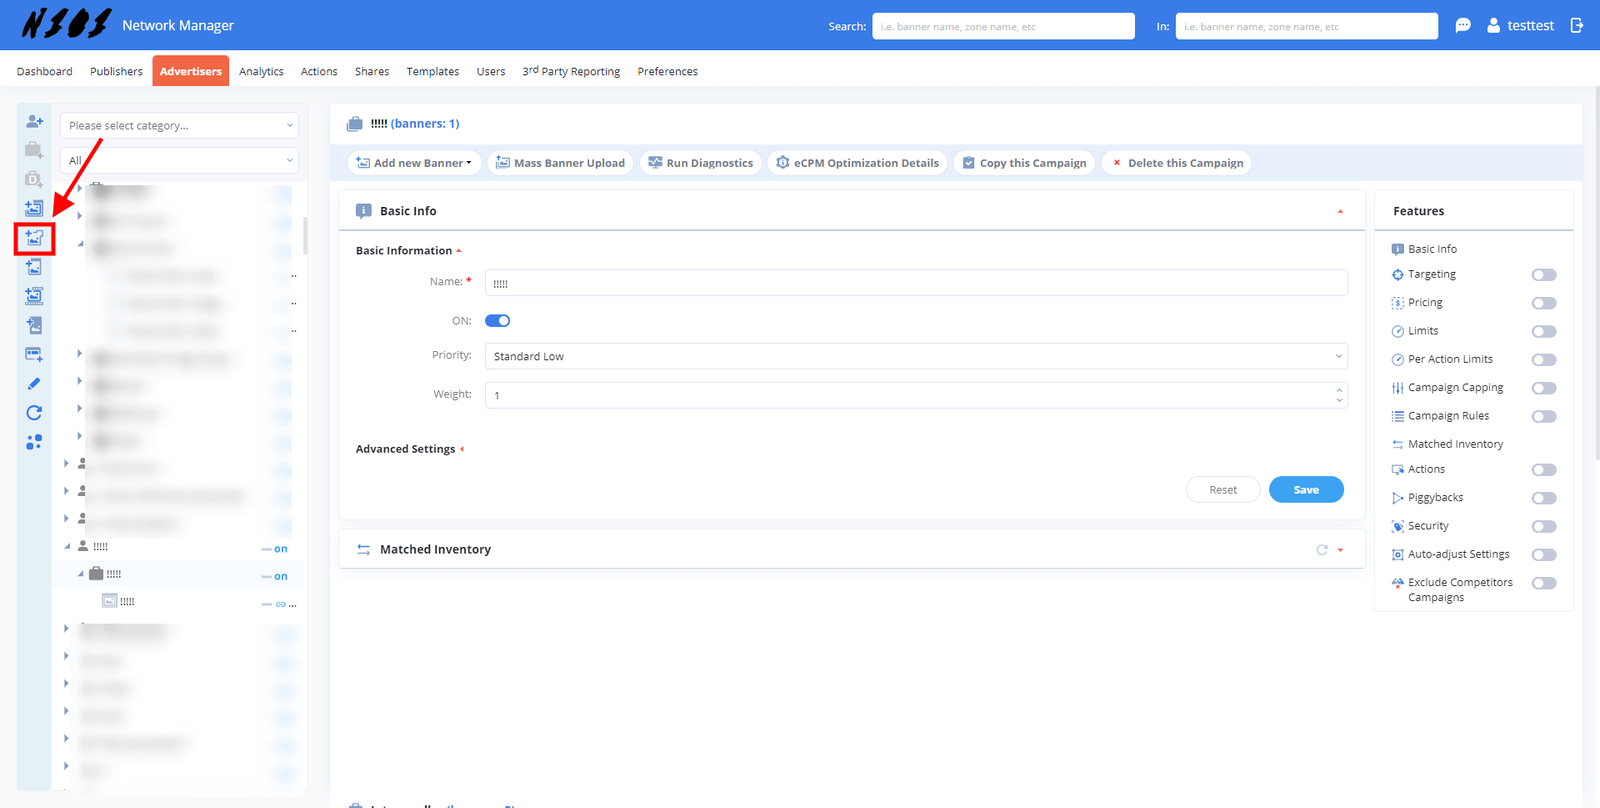Enable the Actions feature toggle
This screenshot has height=808, width=1600.
click(1544, 470)
